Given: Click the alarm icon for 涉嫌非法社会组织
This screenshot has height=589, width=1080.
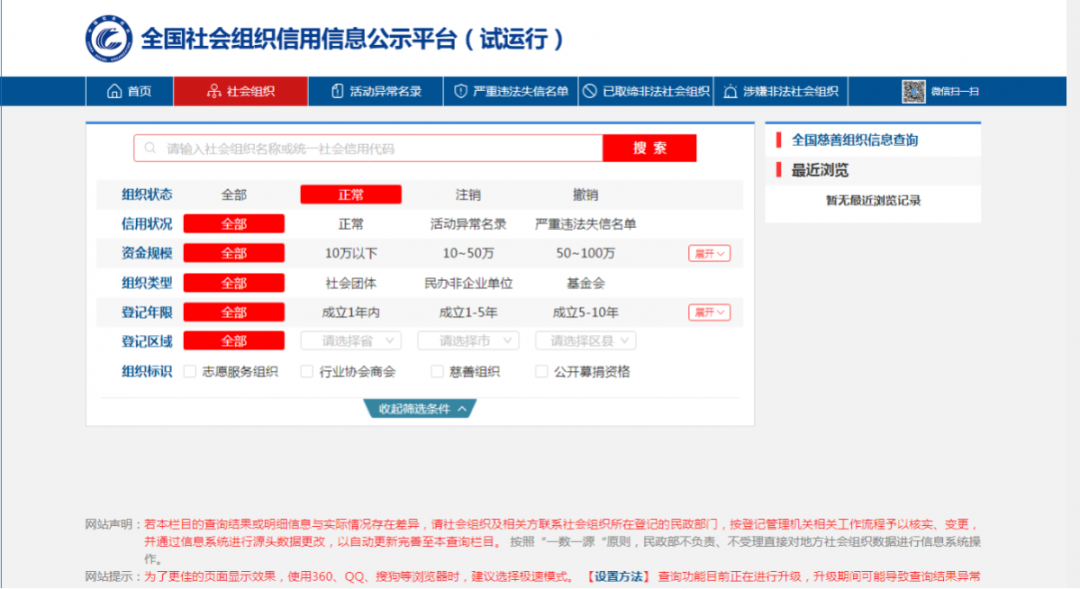Looking at the screenshot, I should (731, 92).
